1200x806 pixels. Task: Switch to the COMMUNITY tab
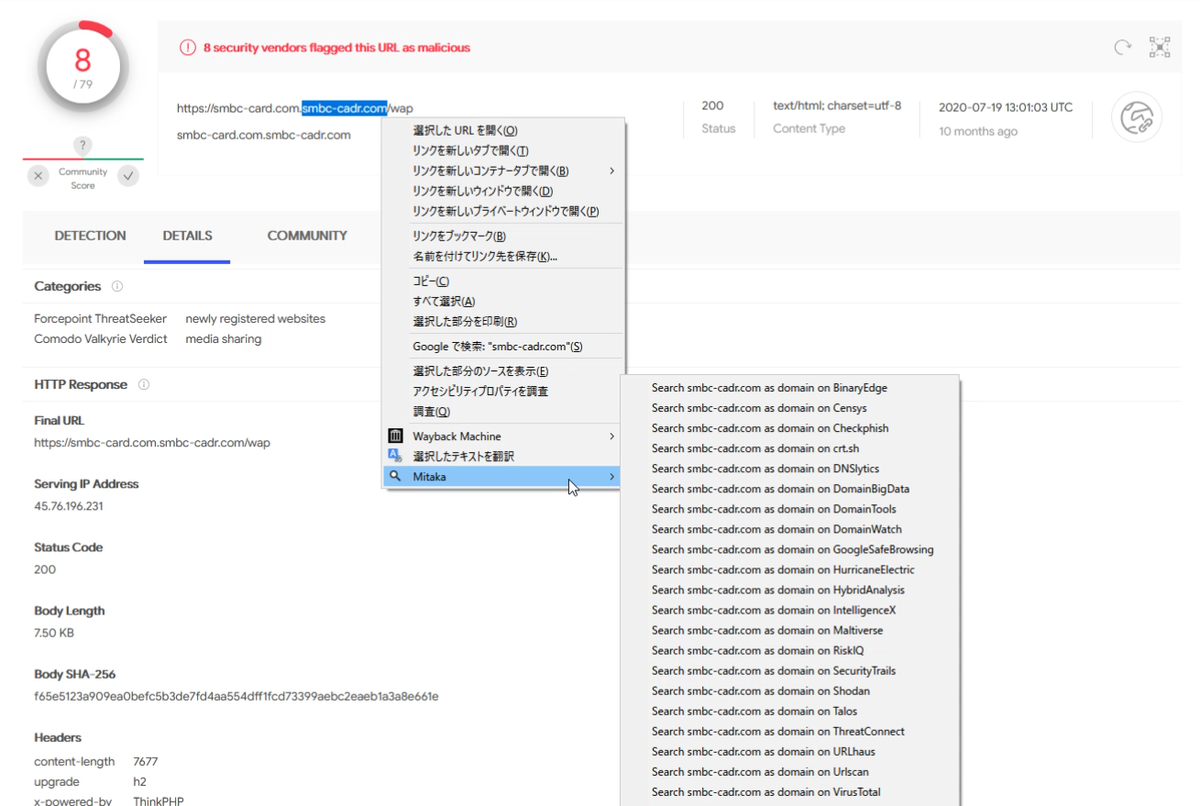307,236
